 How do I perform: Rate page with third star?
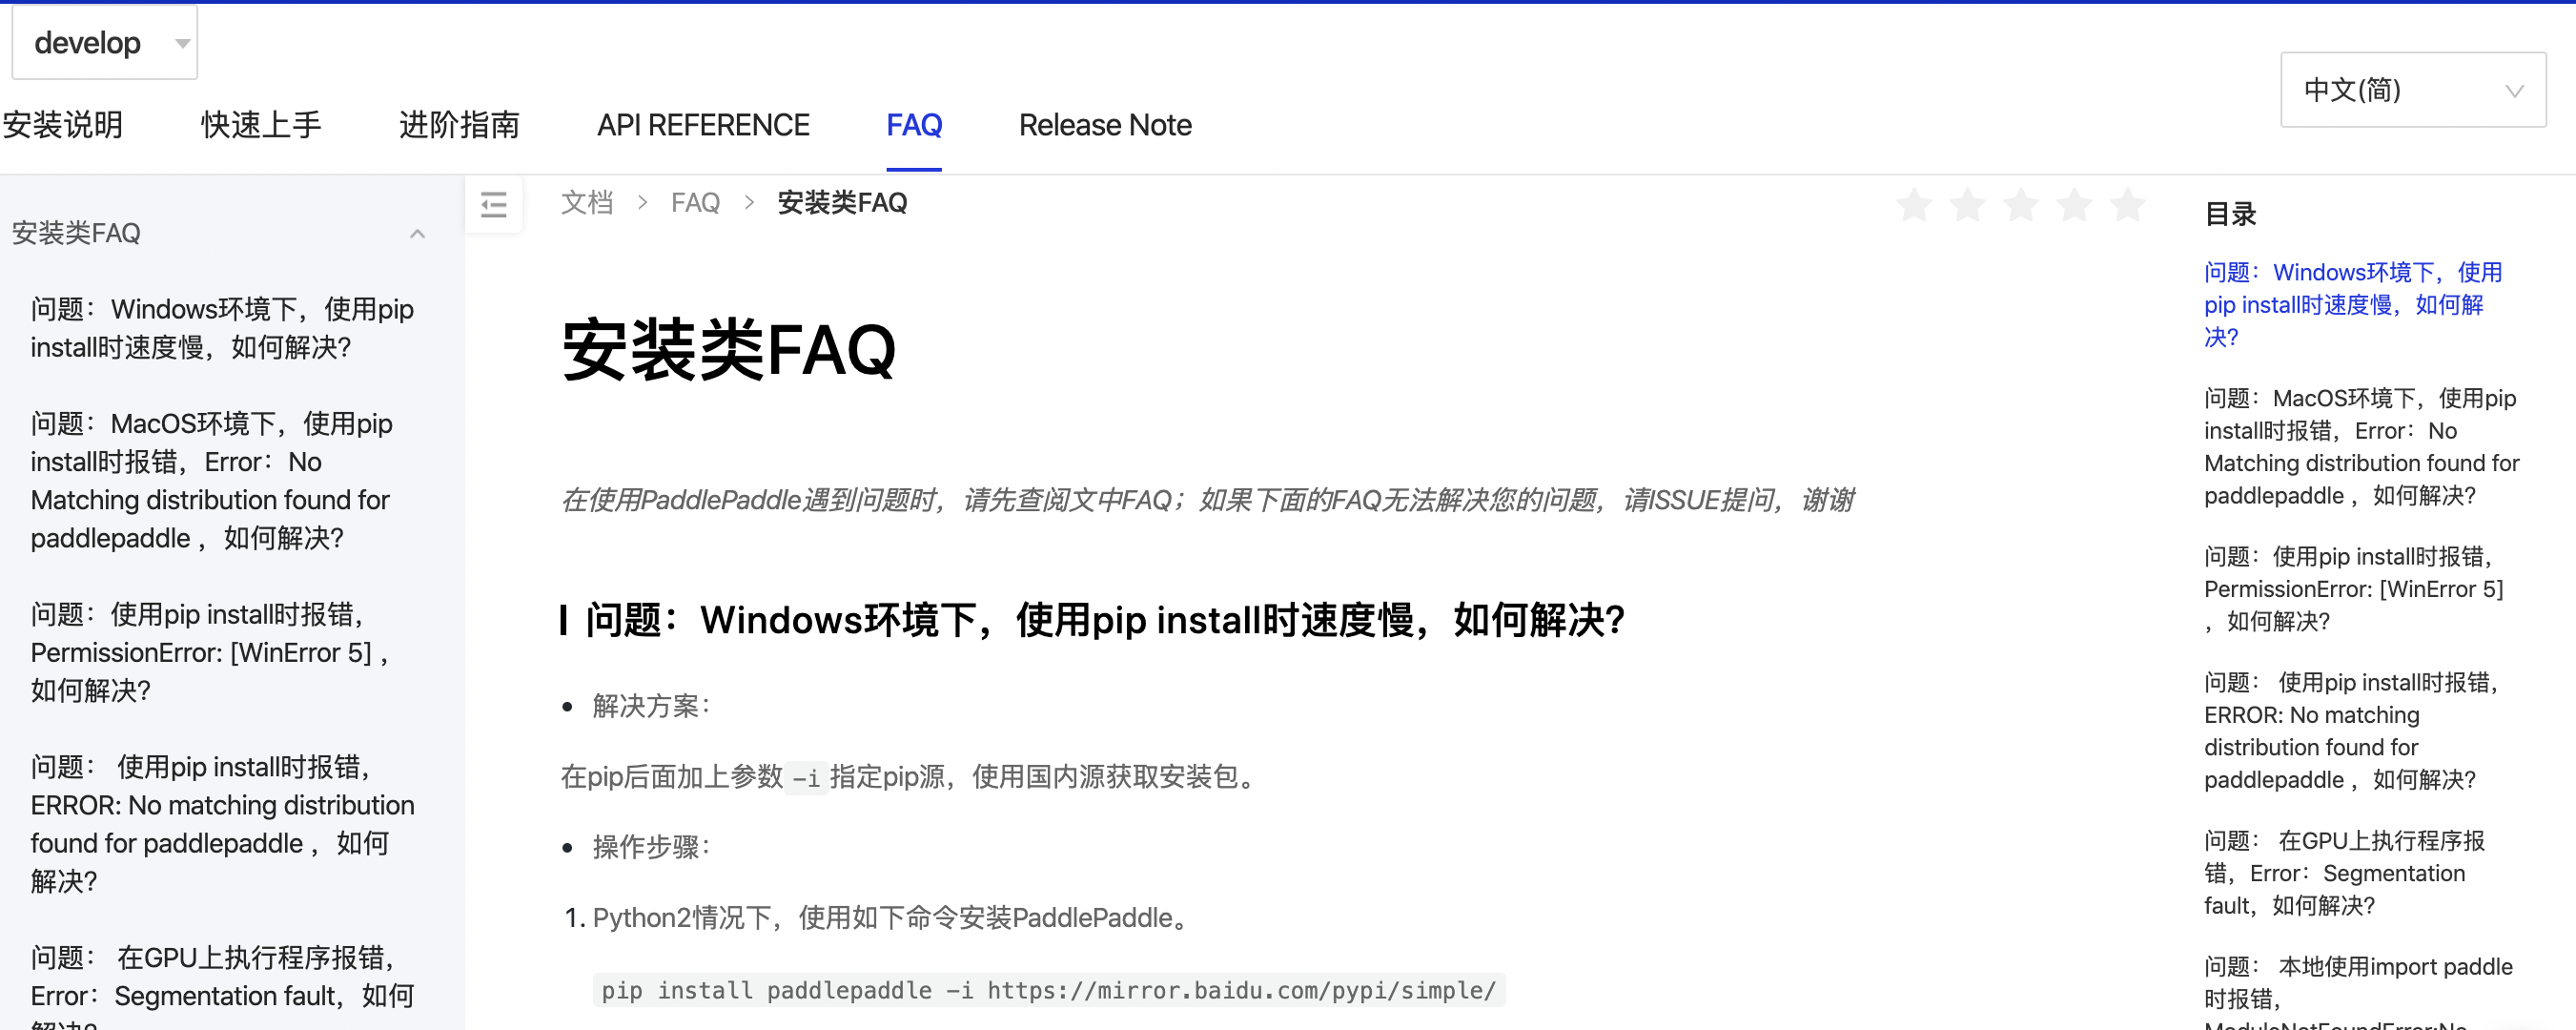2021,205
